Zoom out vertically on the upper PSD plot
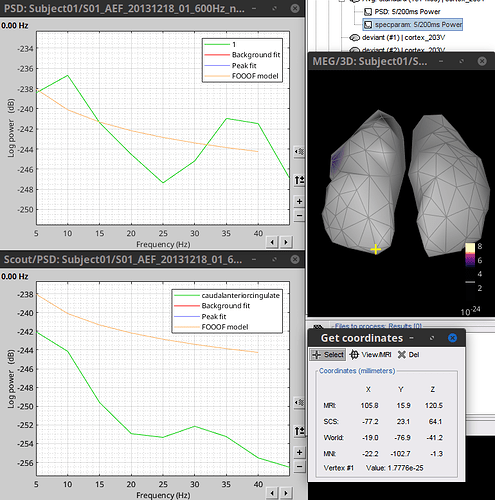 299,216
